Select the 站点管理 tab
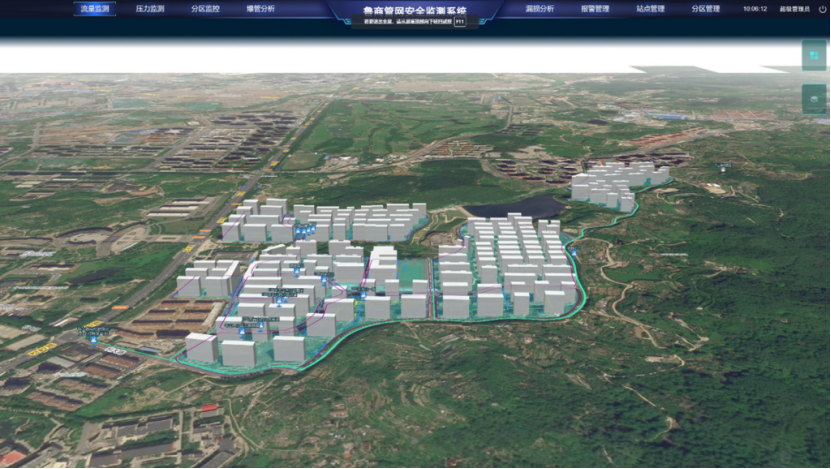 point(650,8)
